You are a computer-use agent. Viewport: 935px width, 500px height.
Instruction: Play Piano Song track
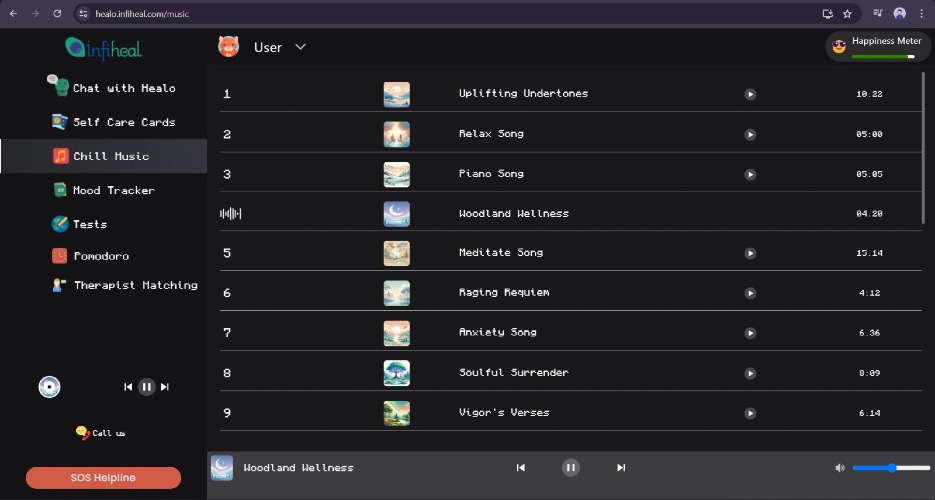click(x=750, y=175)
